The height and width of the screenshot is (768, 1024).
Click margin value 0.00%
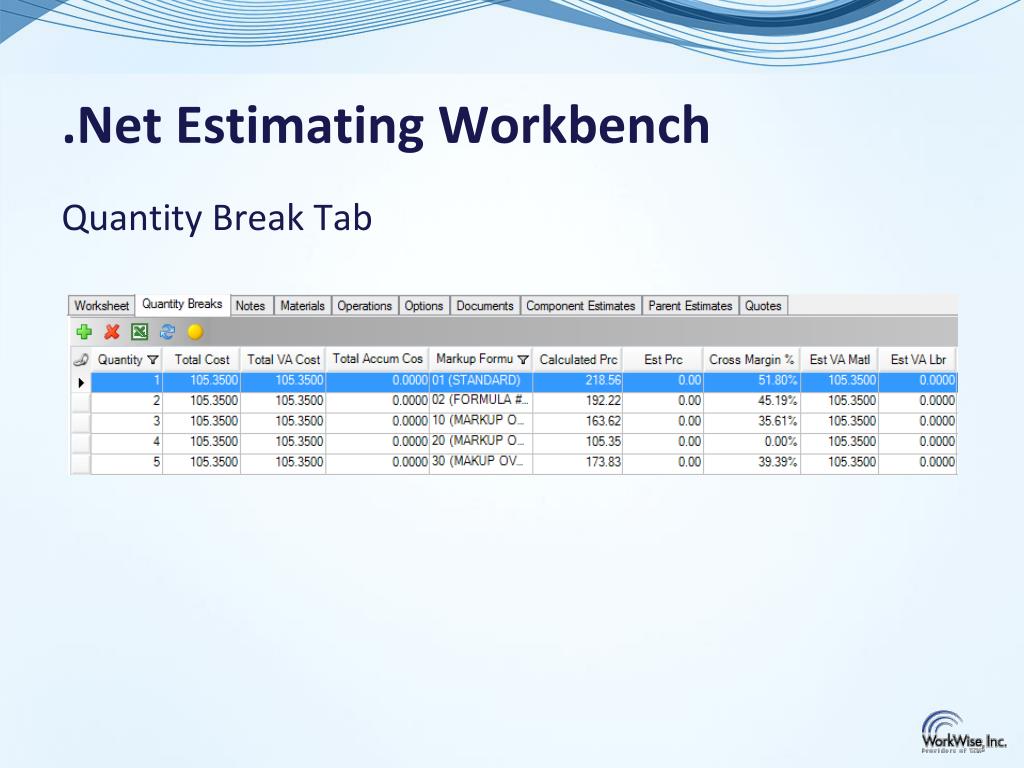click(752, 441)
